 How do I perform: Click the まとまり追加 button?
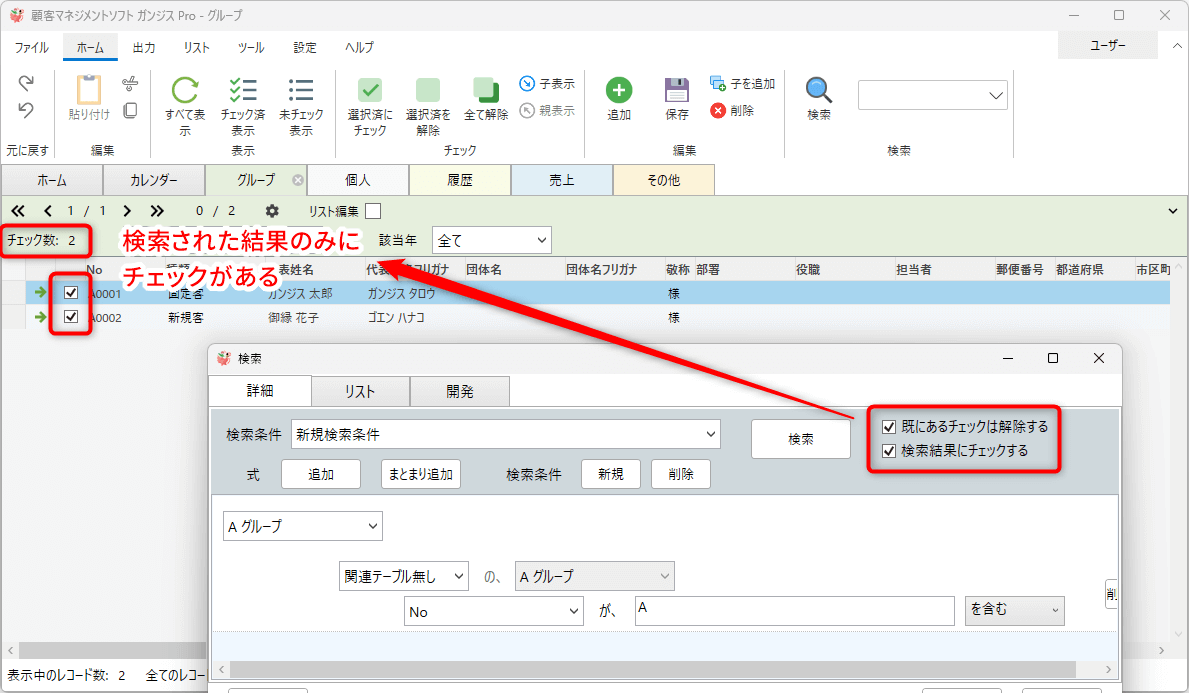tap(421, 474)
